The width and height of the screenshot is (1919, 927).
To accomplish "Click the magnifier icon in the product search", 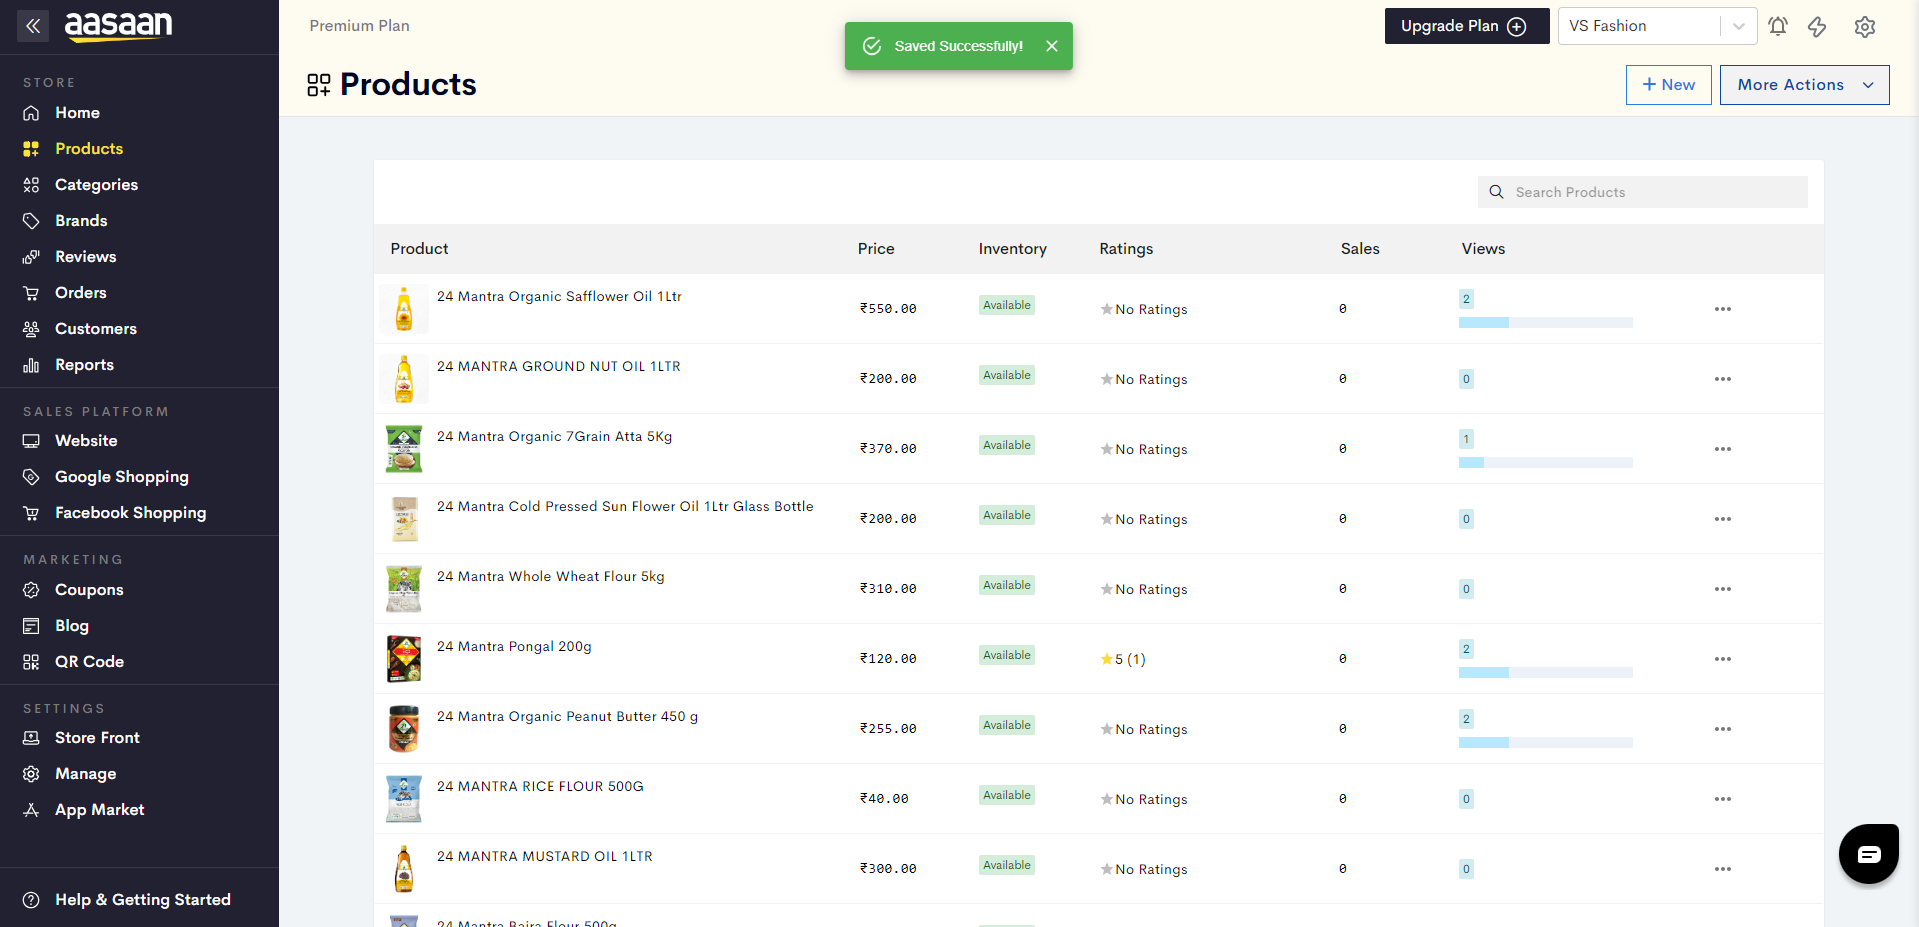I will [x=1496, y=192].
